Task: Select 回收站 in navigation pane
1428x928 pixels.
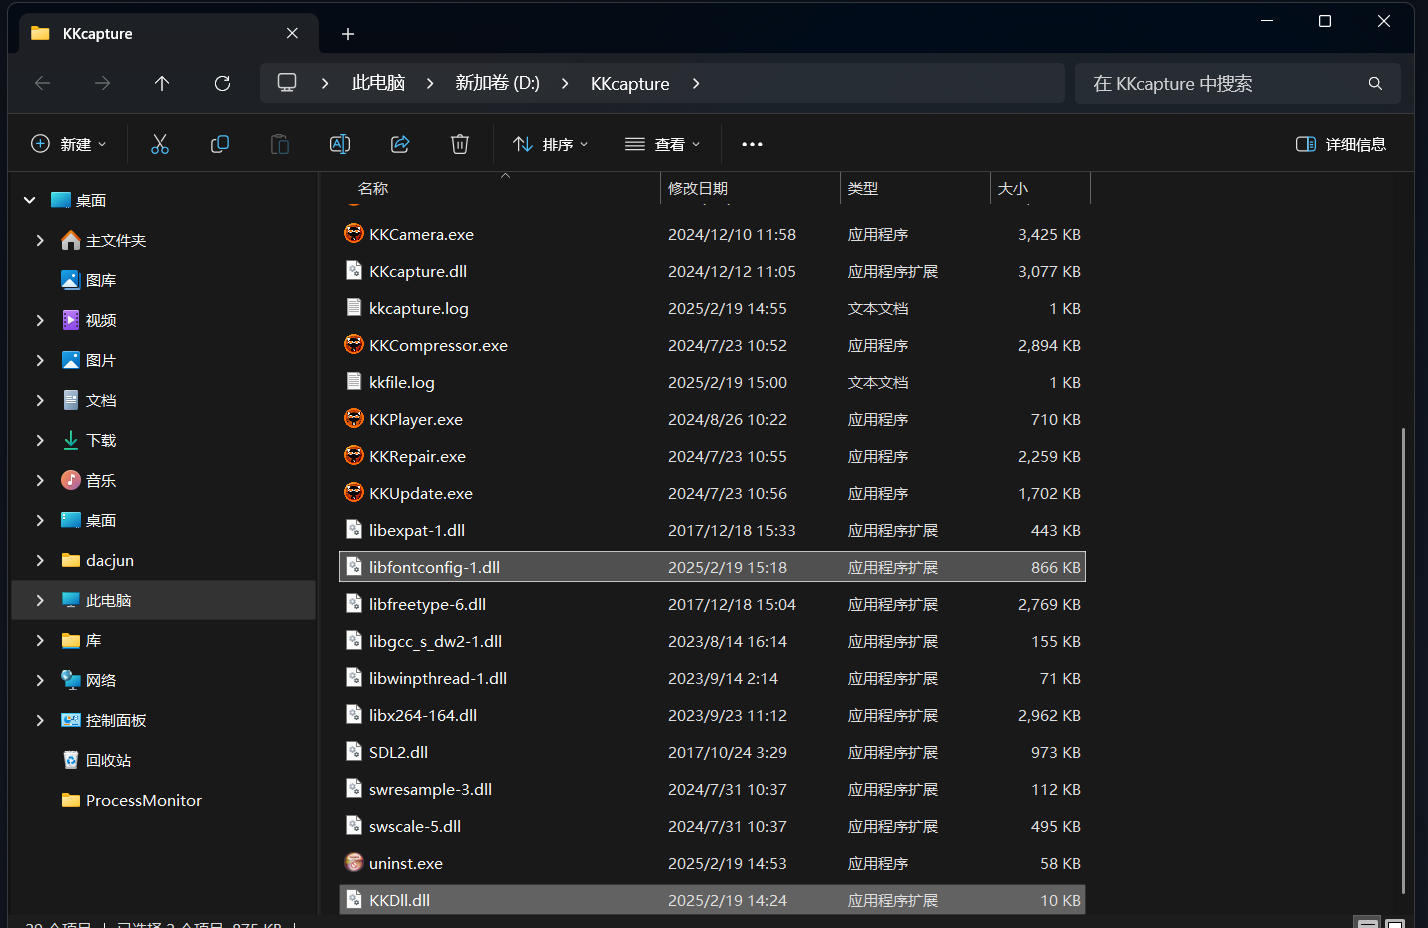Action: [108, 760]
